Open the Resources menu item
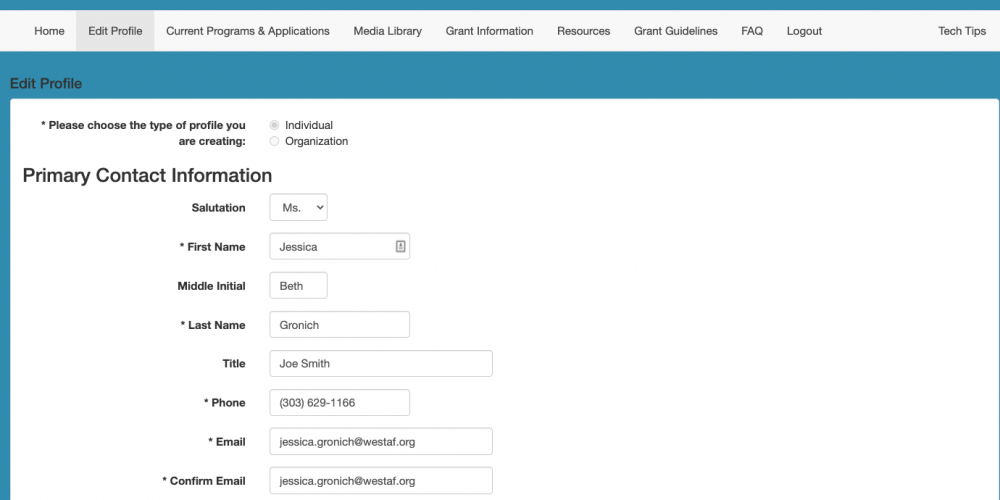Viewport: 1000px width, 500px height. 584,31
